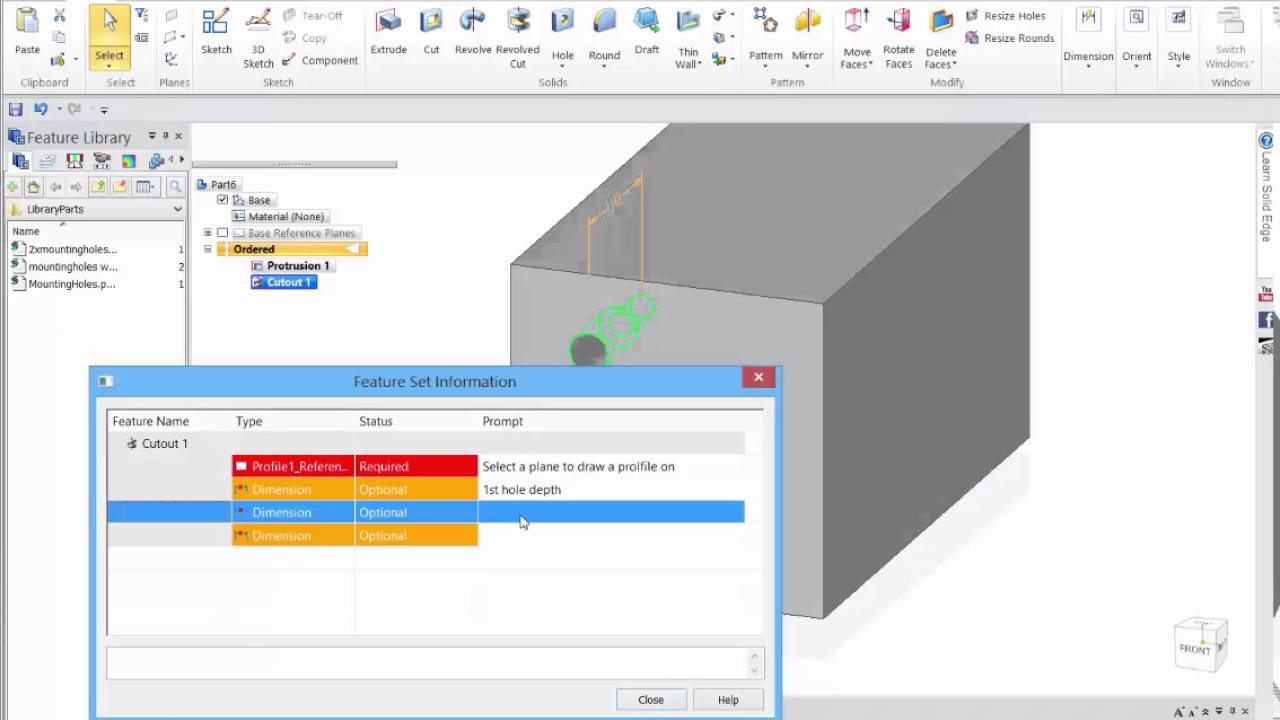Screen dimensions: 1280x720
Task: Open YouTube icon on right sidebar
Action: tap(1266, 295)
